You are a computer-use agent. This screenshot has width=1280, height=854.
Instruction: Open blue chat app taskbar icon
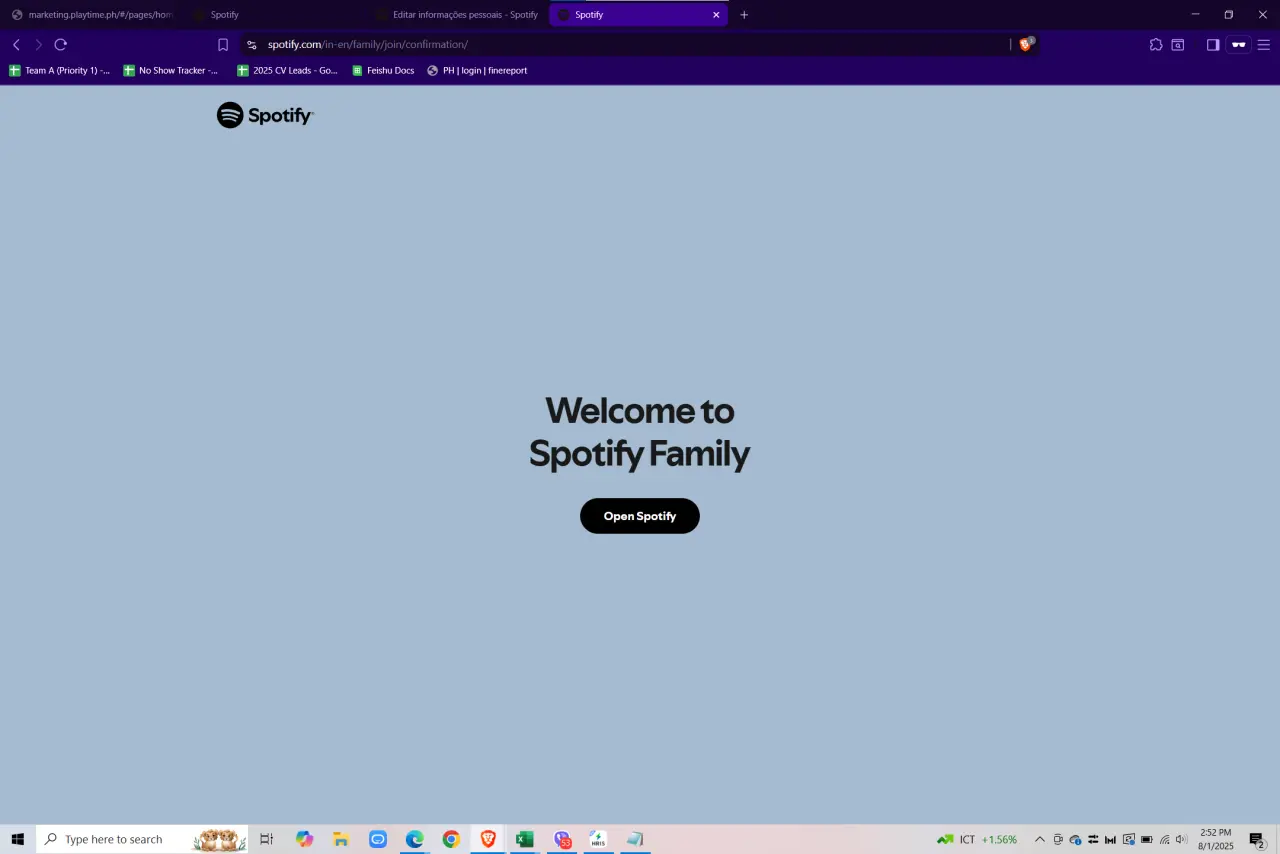[378, 839]
